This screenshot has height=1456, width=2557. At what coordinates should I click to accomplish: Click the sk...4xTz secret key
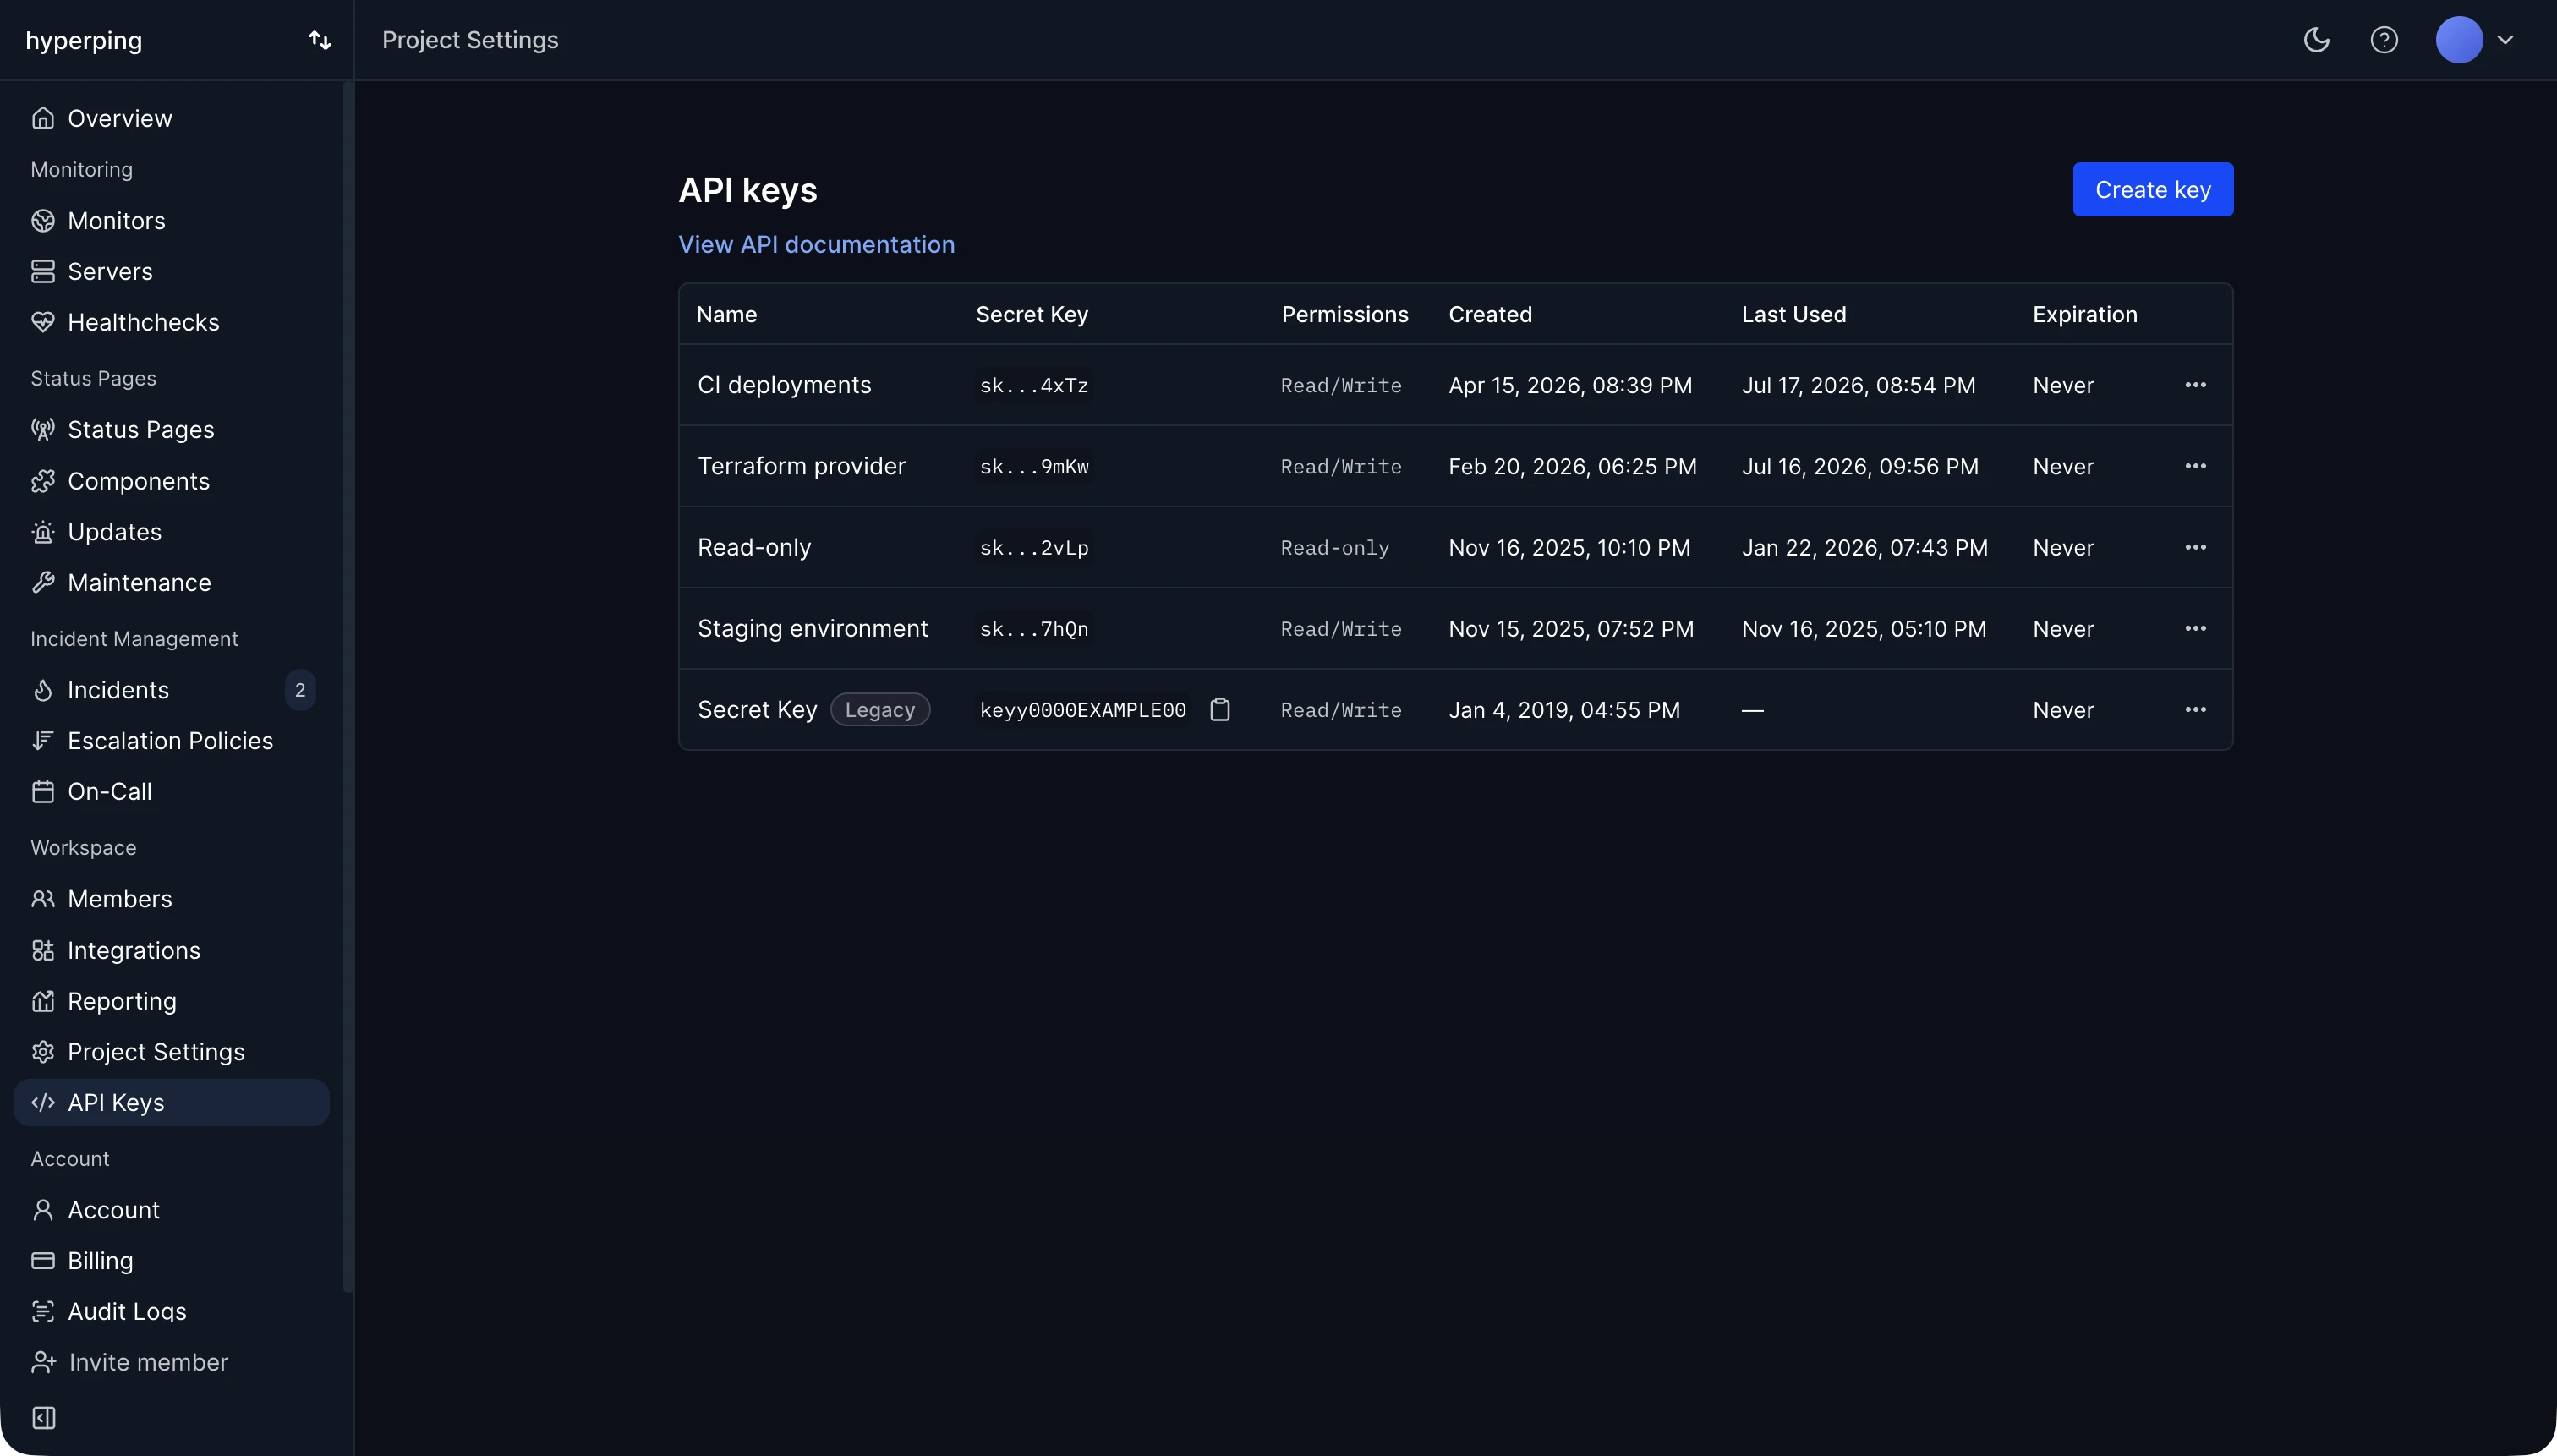coord(1034,385)
